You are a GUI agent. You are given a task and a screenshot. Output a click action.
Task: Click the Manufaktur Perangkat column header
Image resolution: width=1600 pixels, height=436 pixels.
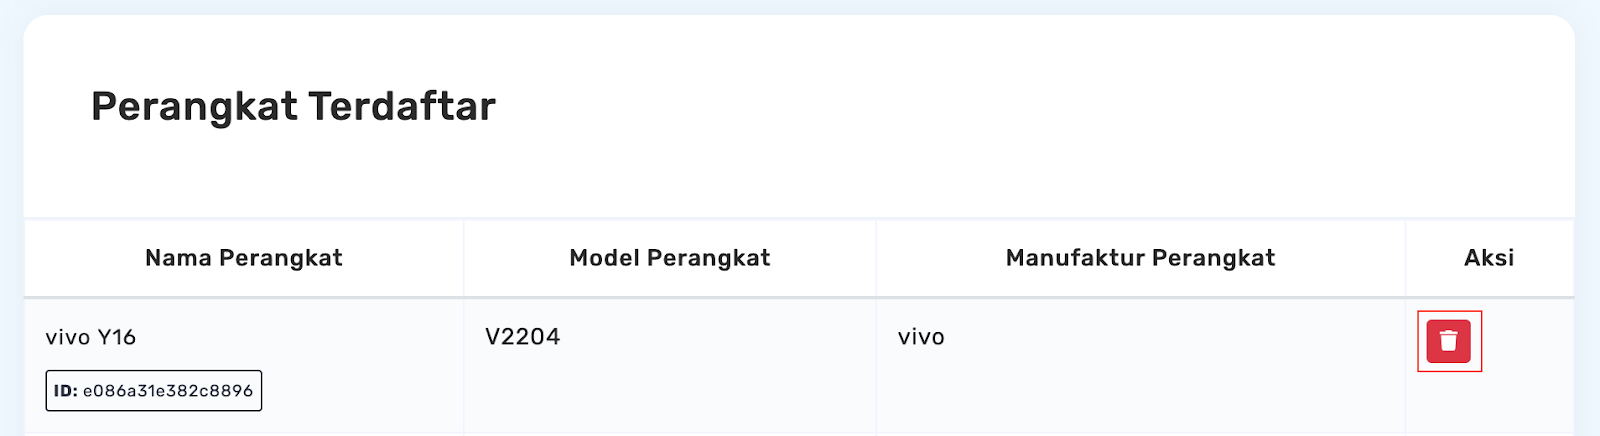(x=1141, y=258)
